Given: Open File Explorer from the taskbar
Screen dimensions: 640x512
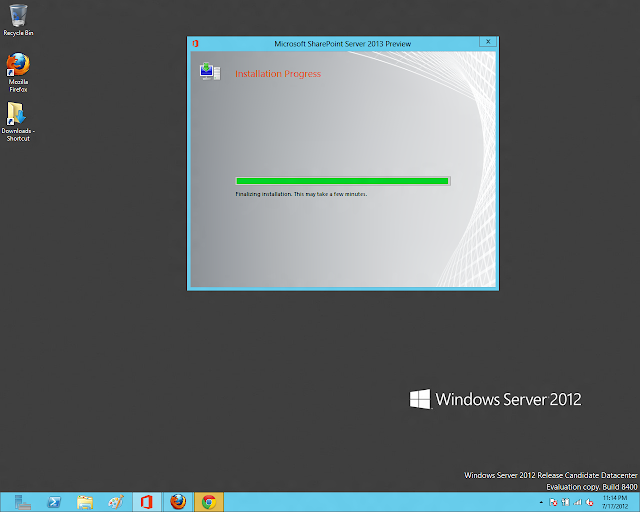Looking at the screenshot, I should (x=85, y=502).
